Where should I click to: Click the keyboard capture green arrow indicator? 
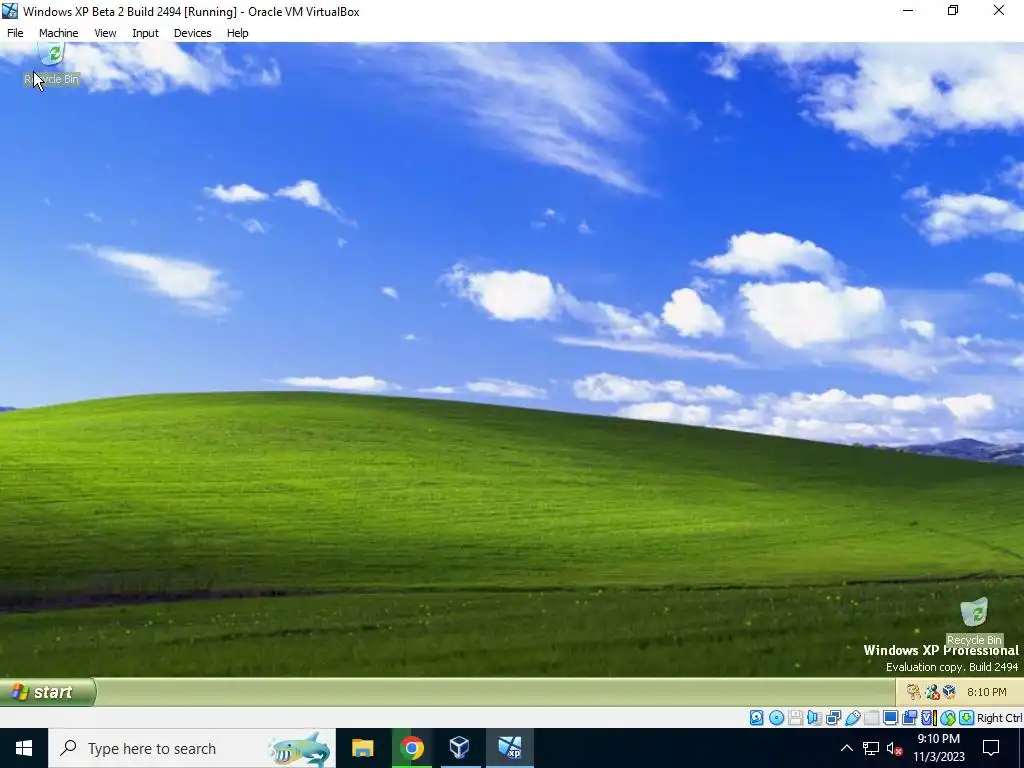(967, 718)
